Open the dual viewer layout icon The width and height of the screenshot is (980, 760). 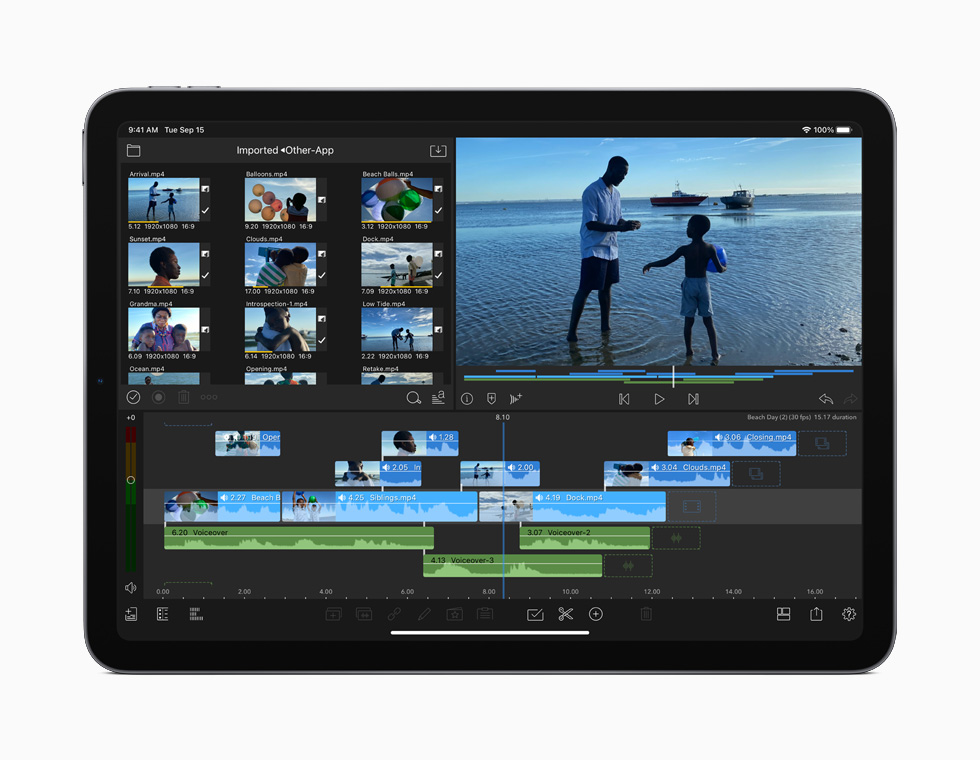tap(782, 614)
